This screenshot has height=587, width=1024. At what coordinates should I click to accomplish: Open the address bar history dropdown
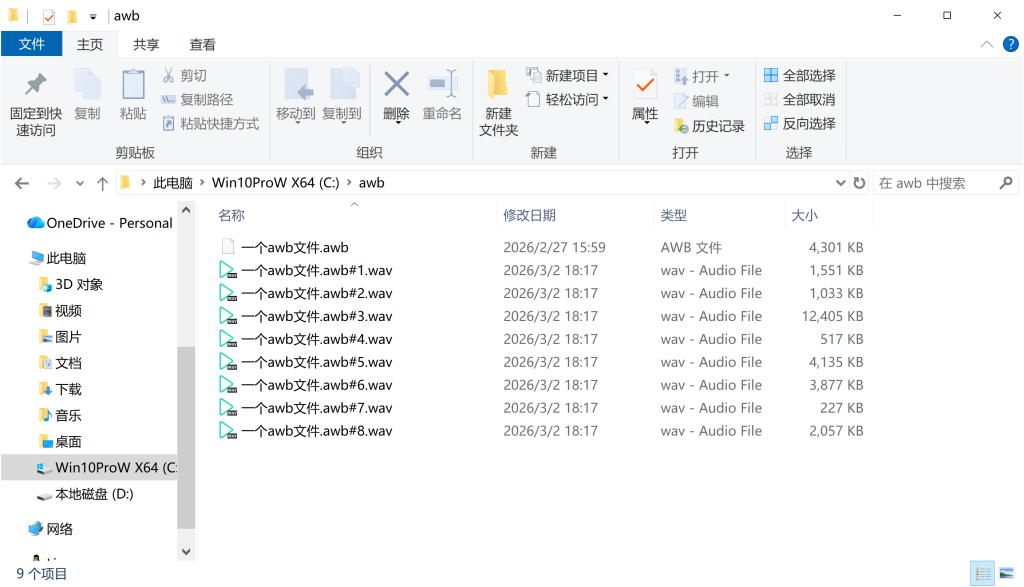pyautogui.click(x=840, y=183)
